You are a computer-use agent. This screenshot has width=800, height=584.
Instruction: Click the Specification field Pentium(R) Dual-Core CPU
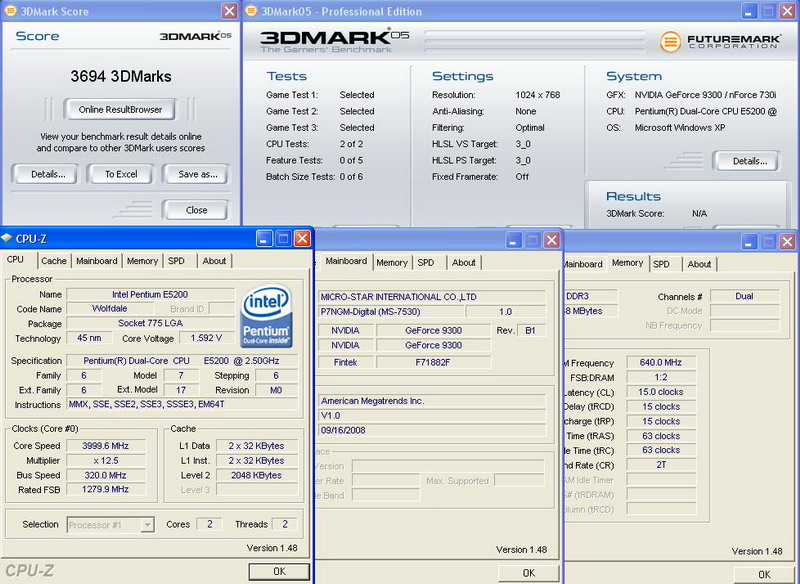(182, 361)
